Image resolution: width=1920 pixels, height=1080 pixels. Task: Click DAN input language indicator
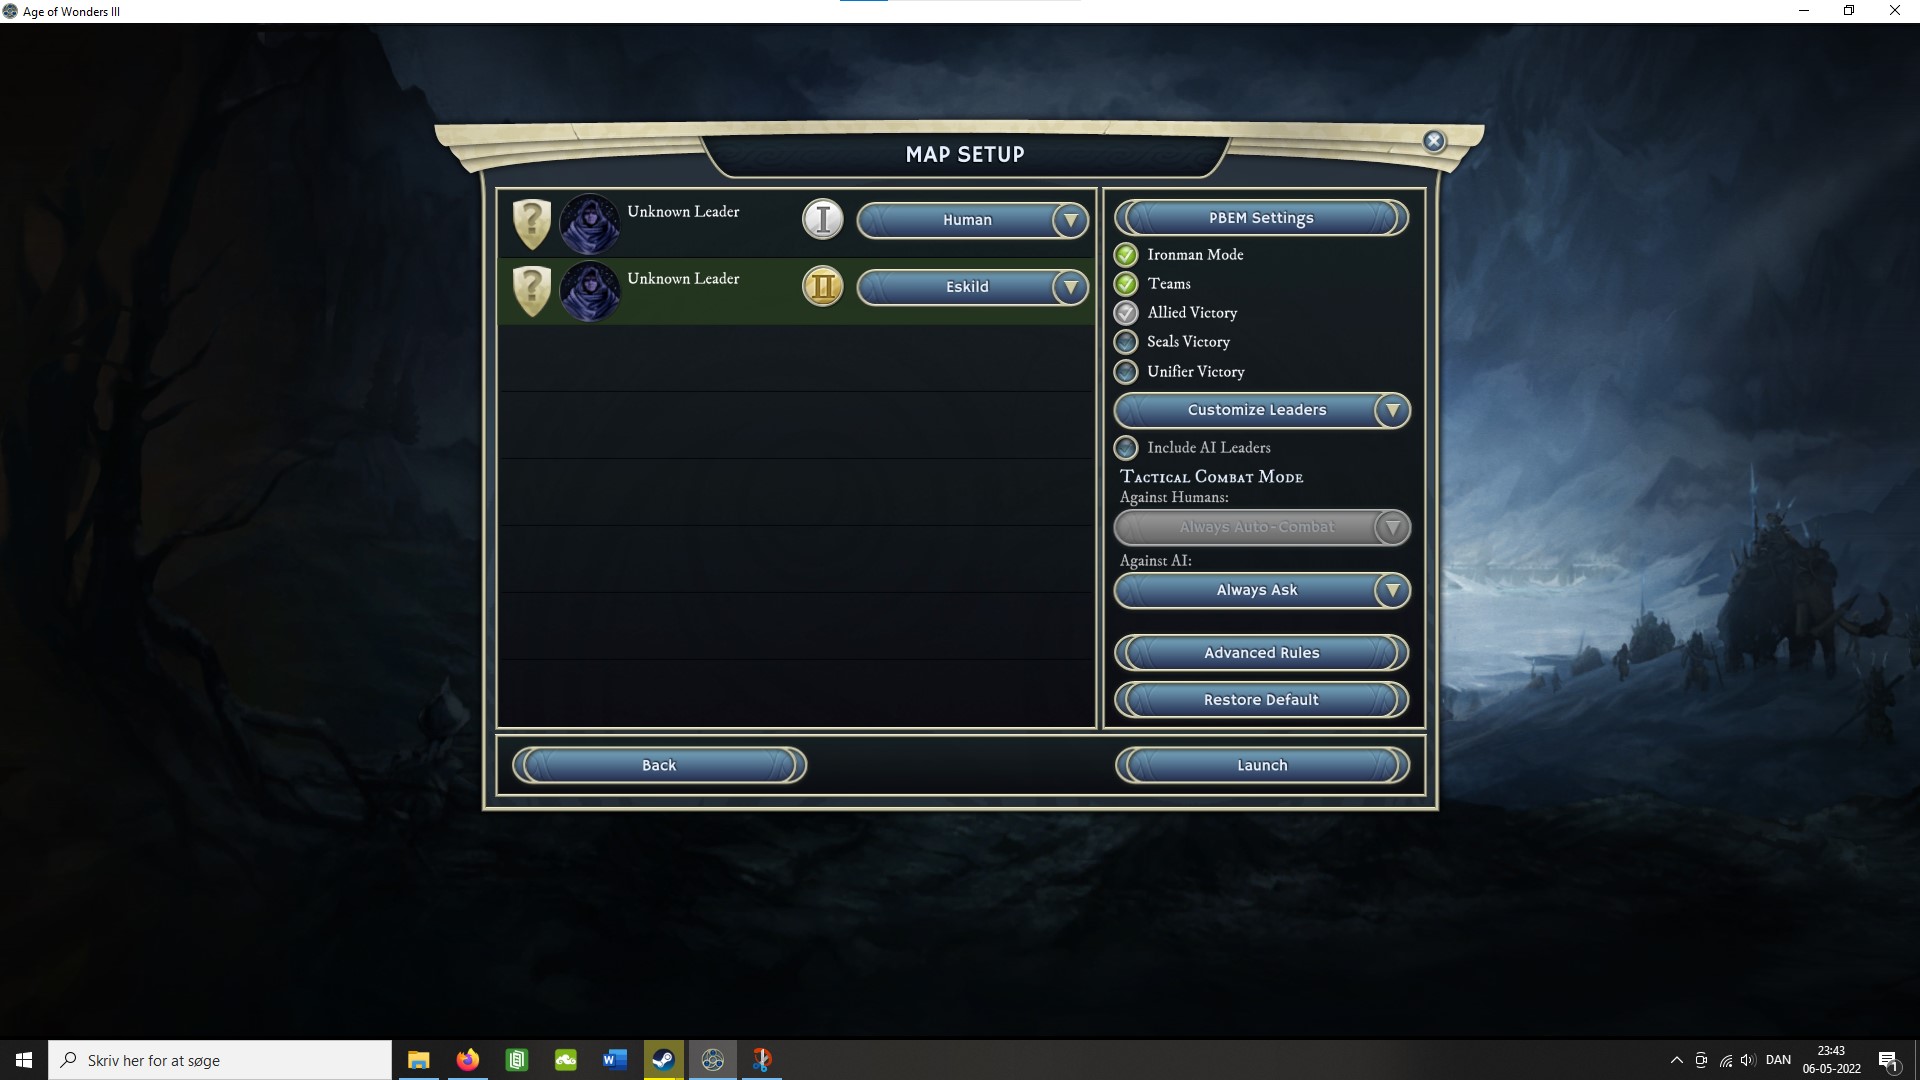click(x=1778, y=1060)
